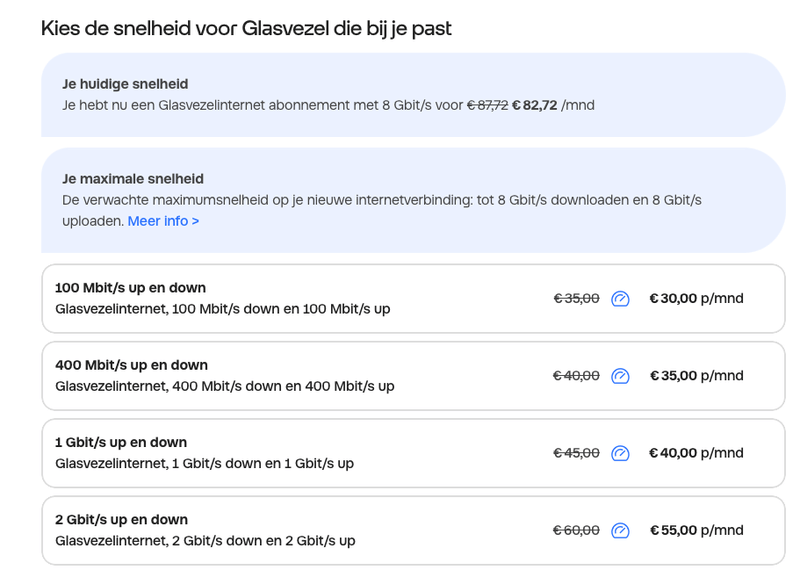Open the 'Meer info >' link
The height and width of the screenshot is (570, 800).
[x=163, y=220]
